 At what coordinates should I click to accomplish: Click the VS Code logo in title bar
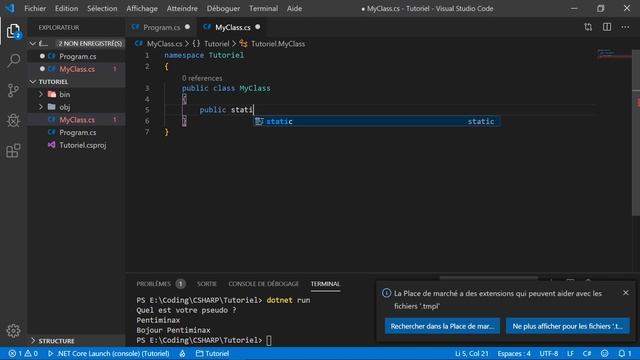click(x=10, y=8)
